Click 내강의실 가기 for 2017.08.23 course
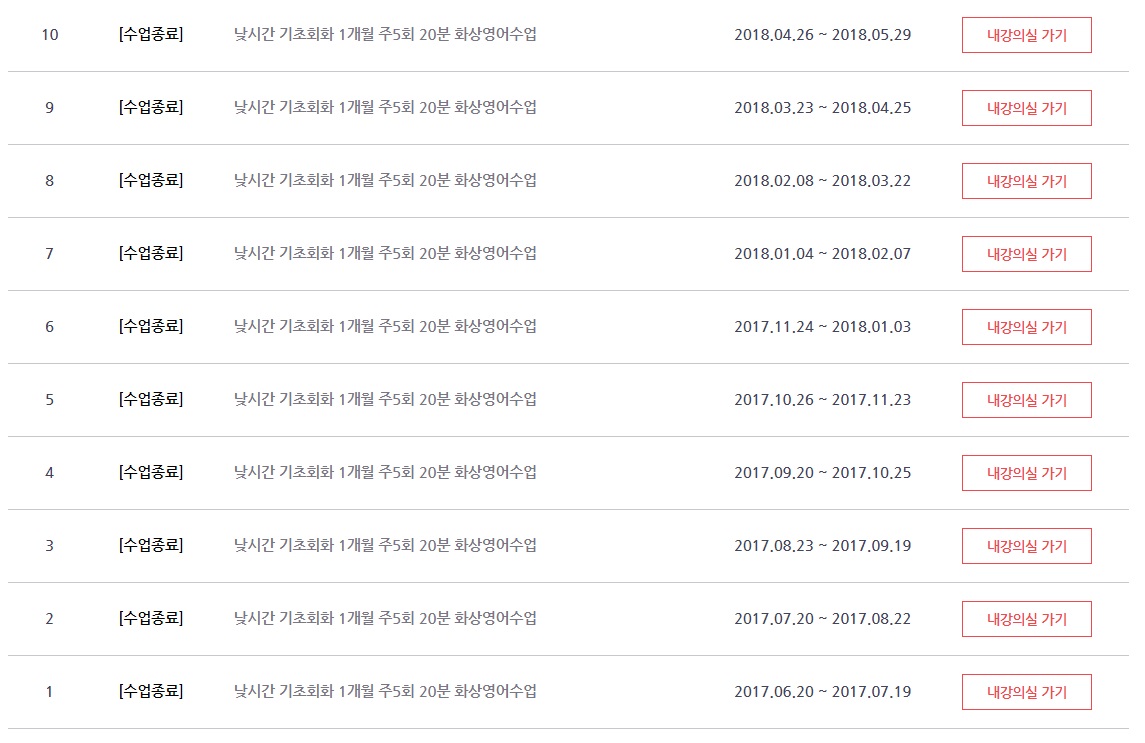1145x743 pixels. click(x=1026, y=546)
